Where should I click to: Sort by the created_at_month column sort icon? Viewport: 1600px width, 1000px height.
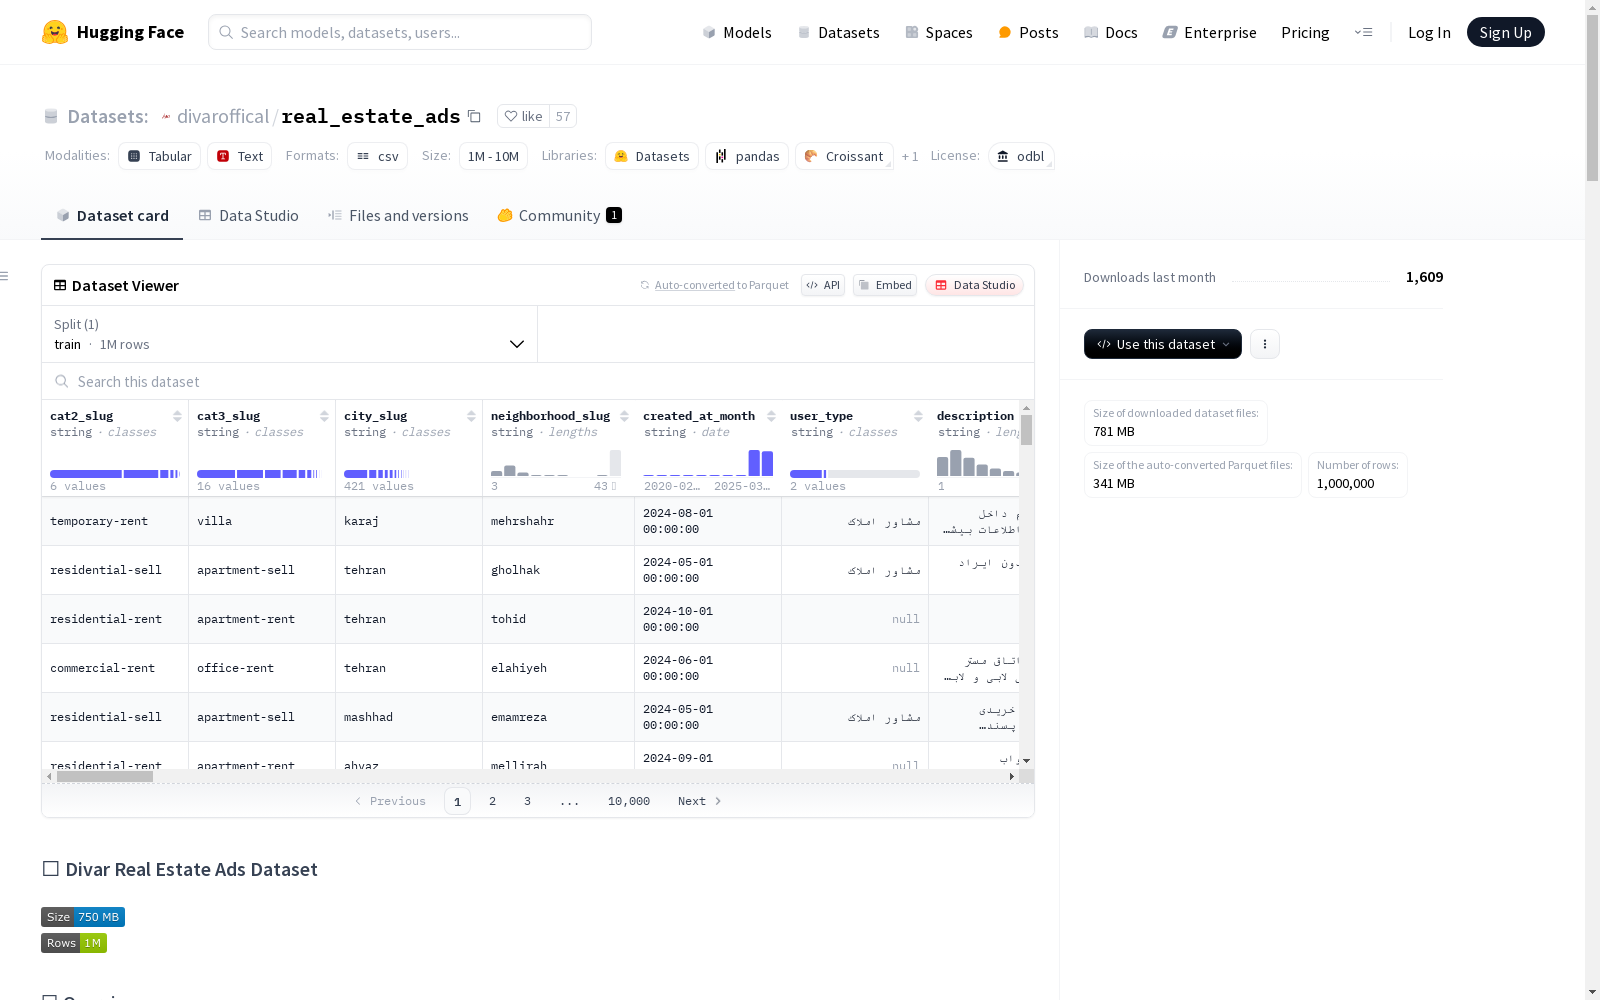[x=771, y=416]
